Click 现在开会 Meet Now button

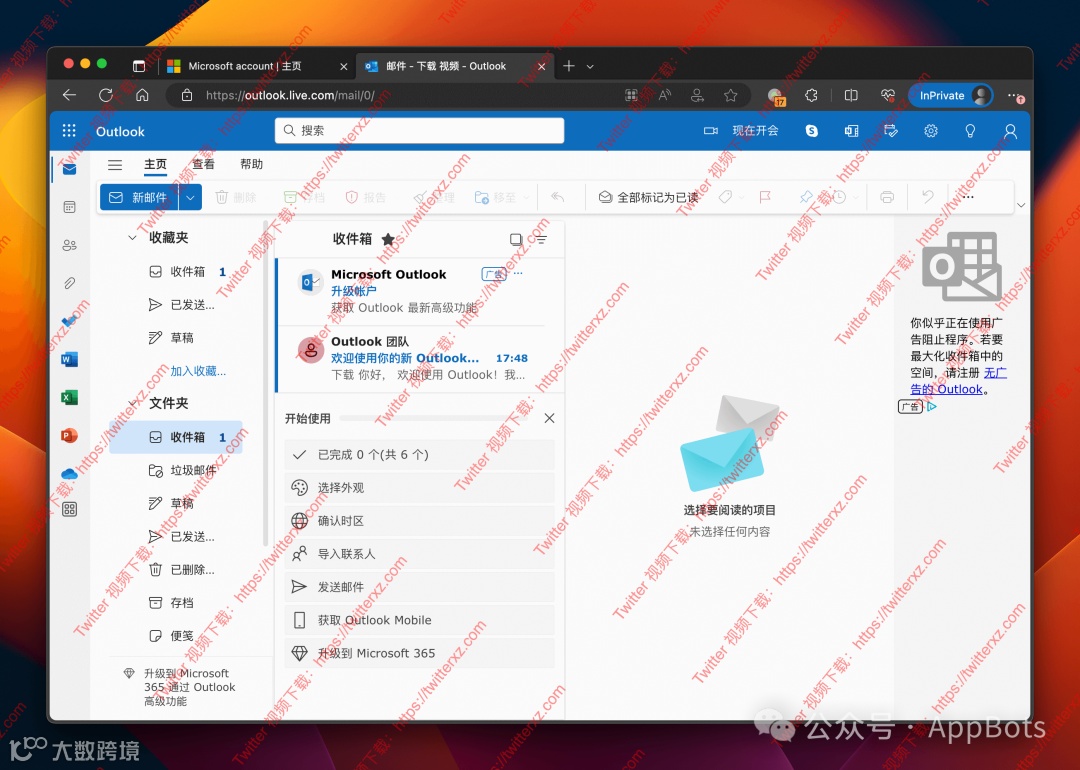[x=741, y=131]
